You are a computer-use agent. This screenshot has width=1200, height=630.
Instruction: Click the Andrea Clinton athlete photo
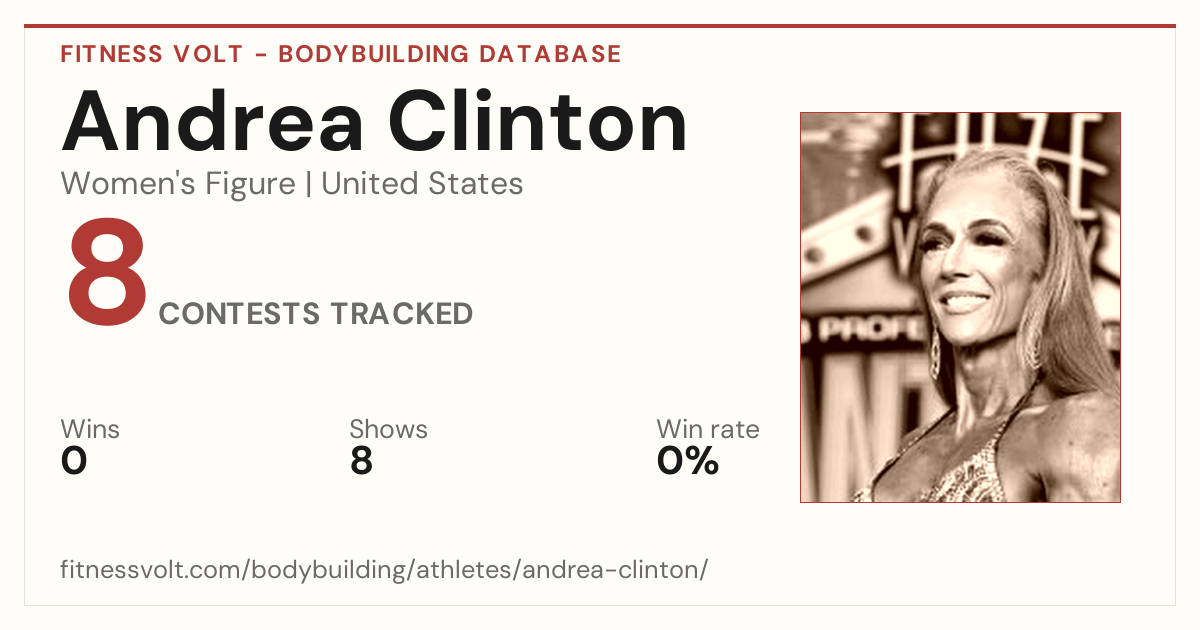960,307
